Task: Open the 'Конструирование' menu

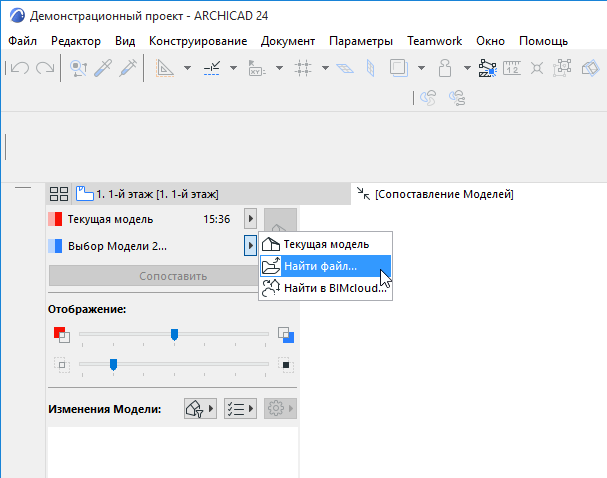Action: [198, 41]
